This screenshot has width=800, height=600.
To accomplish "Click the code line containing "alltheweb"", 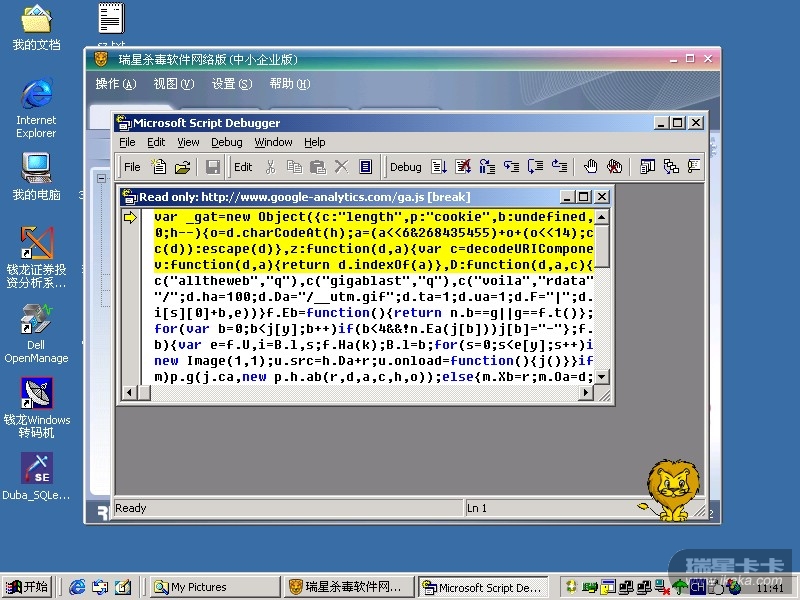I will [x=373, y=281].
